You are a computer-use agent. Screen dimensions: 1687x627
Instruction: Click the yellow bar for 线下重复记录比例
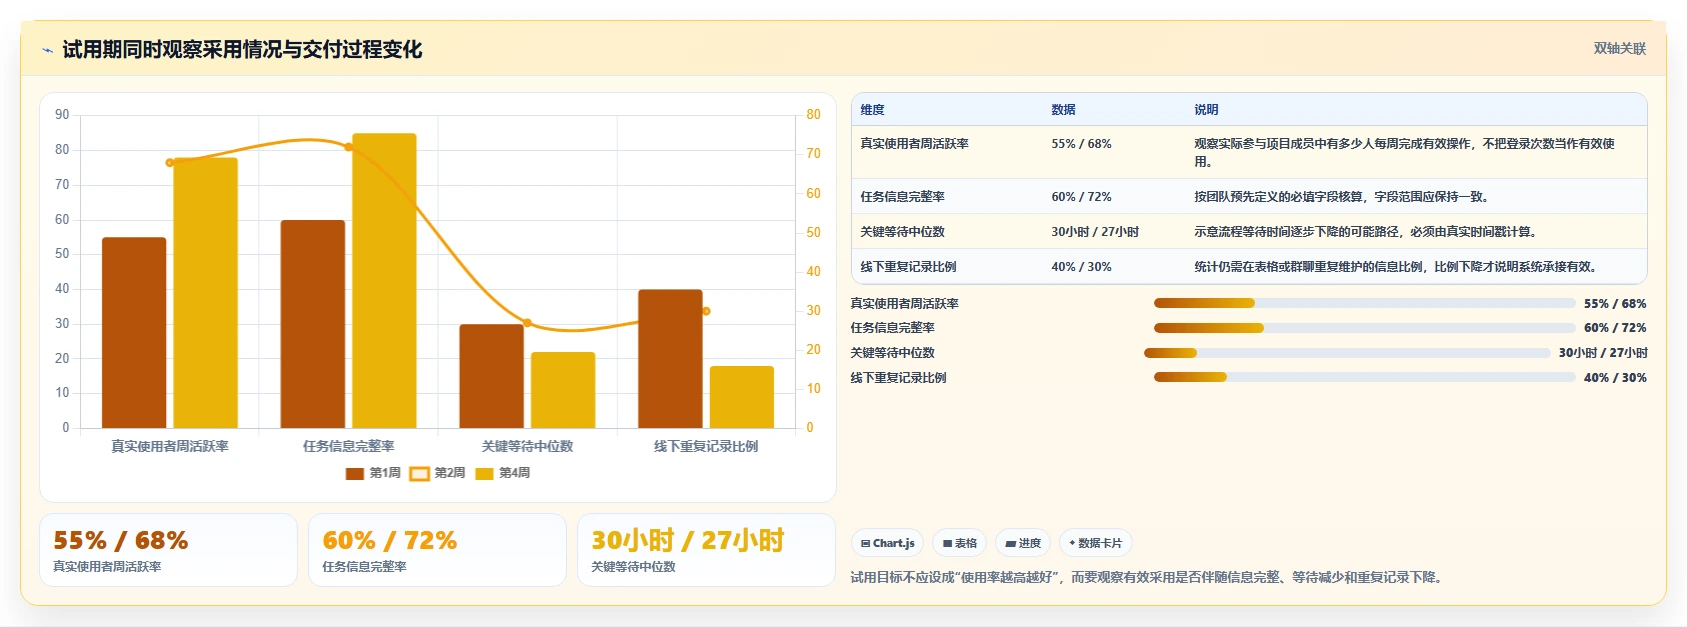click(742, 397)
